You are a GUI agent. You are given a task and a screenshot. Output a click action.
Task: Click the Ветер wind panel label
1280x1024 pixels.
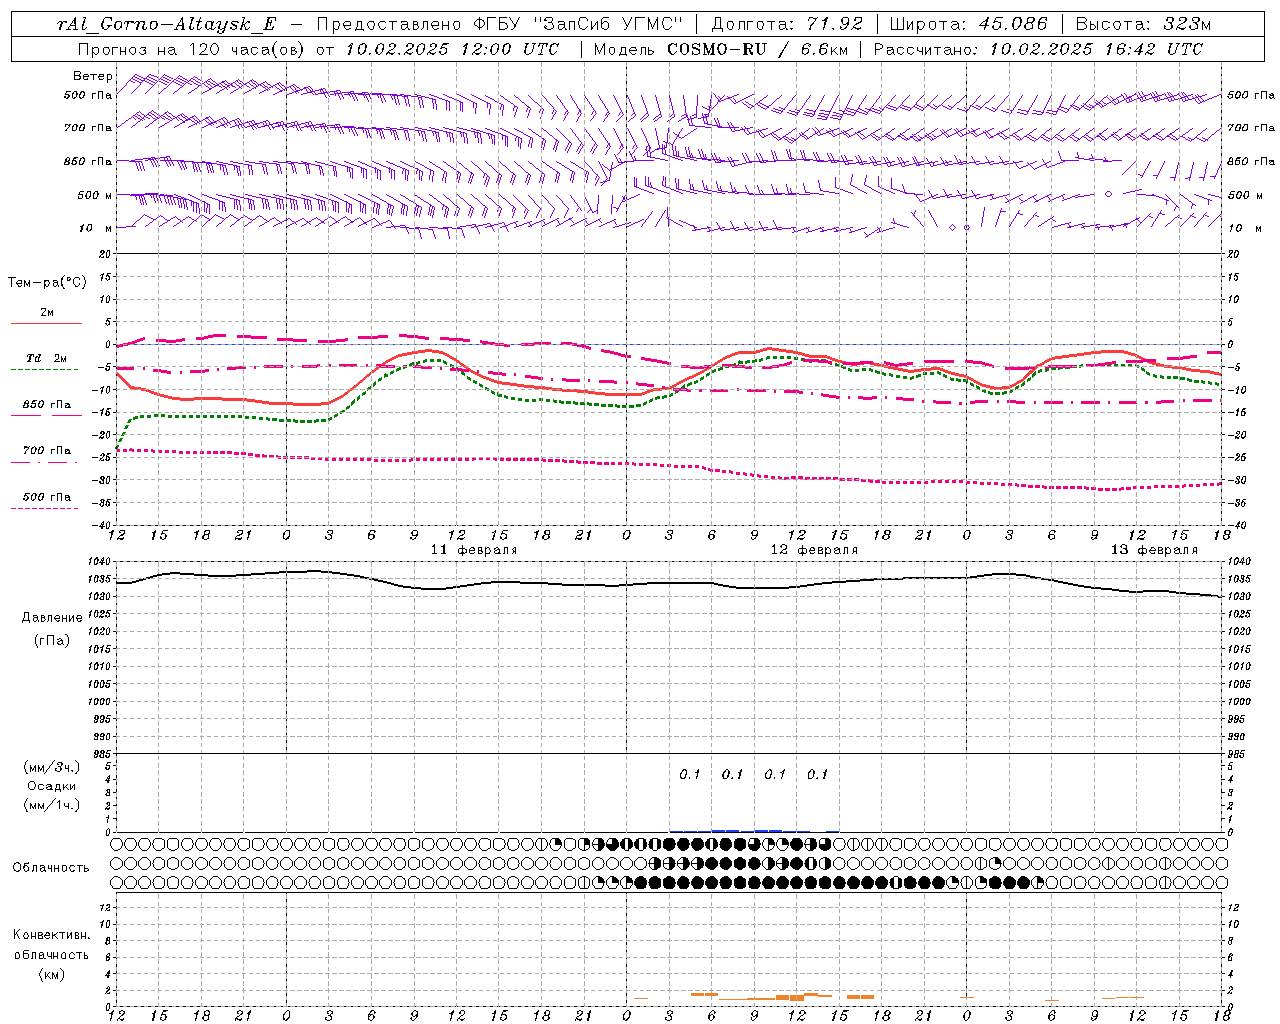pos(92,76)
